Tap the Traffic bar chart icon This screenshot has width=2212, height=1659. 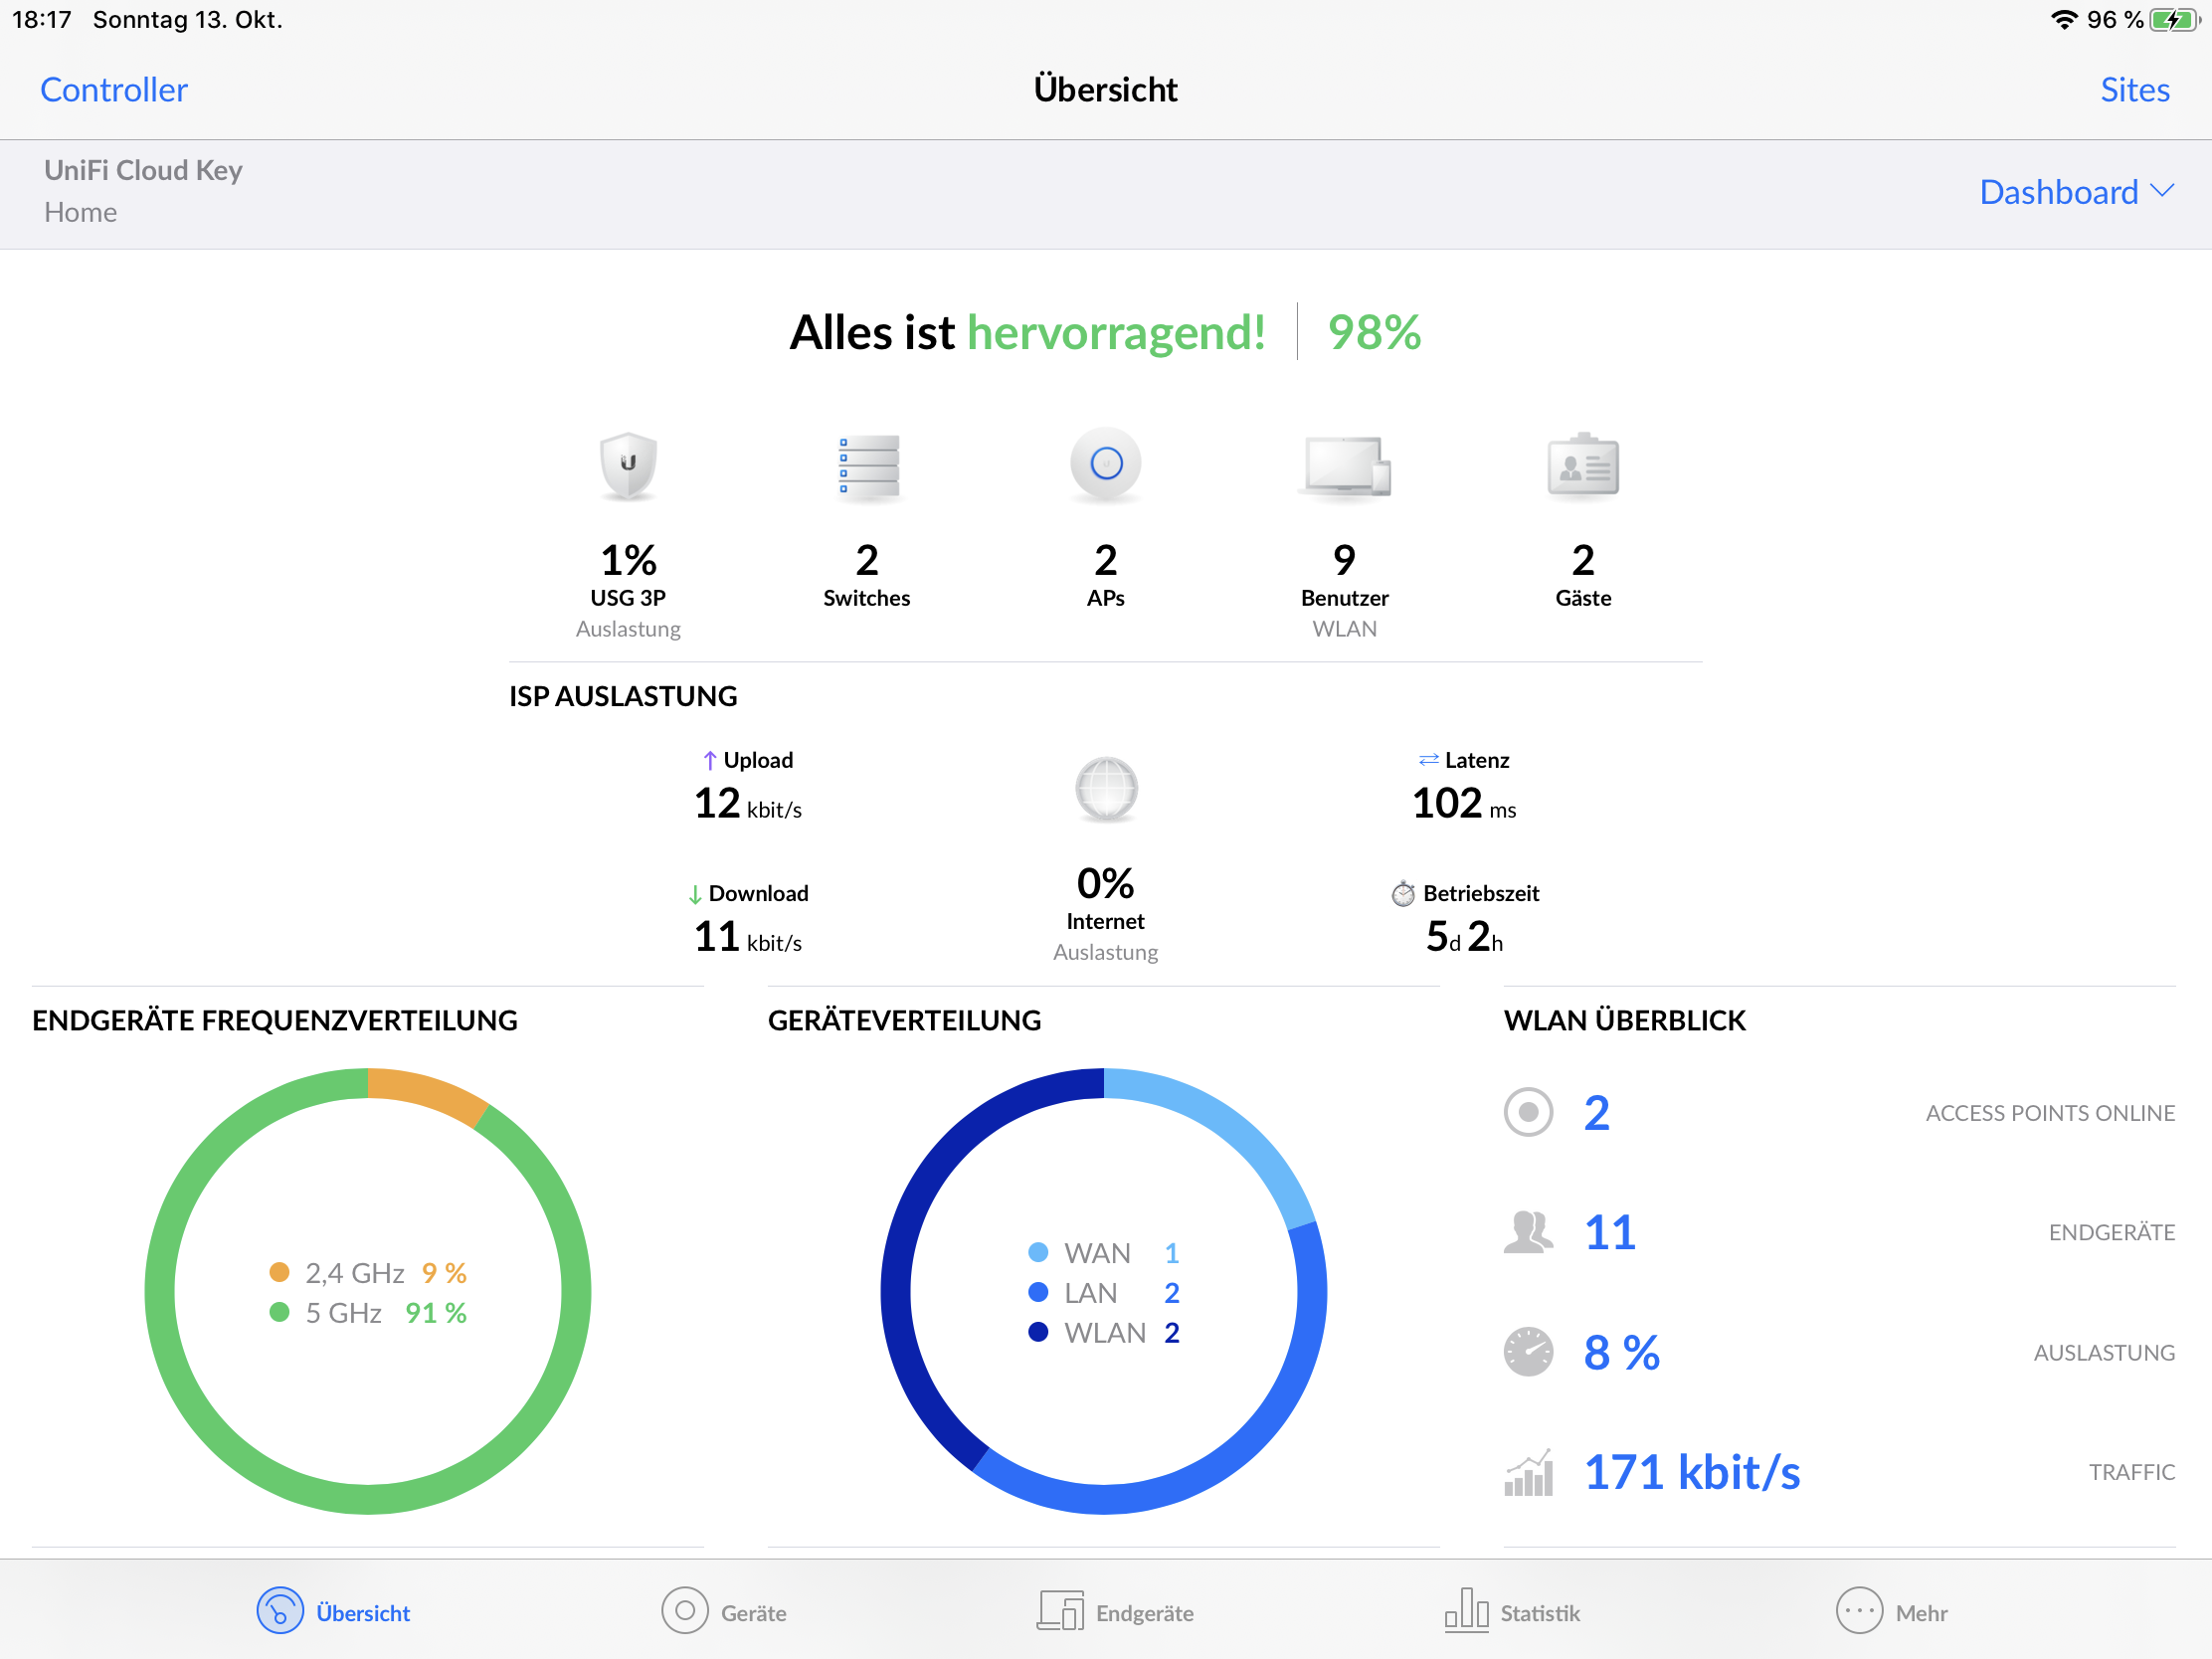1528,1472
